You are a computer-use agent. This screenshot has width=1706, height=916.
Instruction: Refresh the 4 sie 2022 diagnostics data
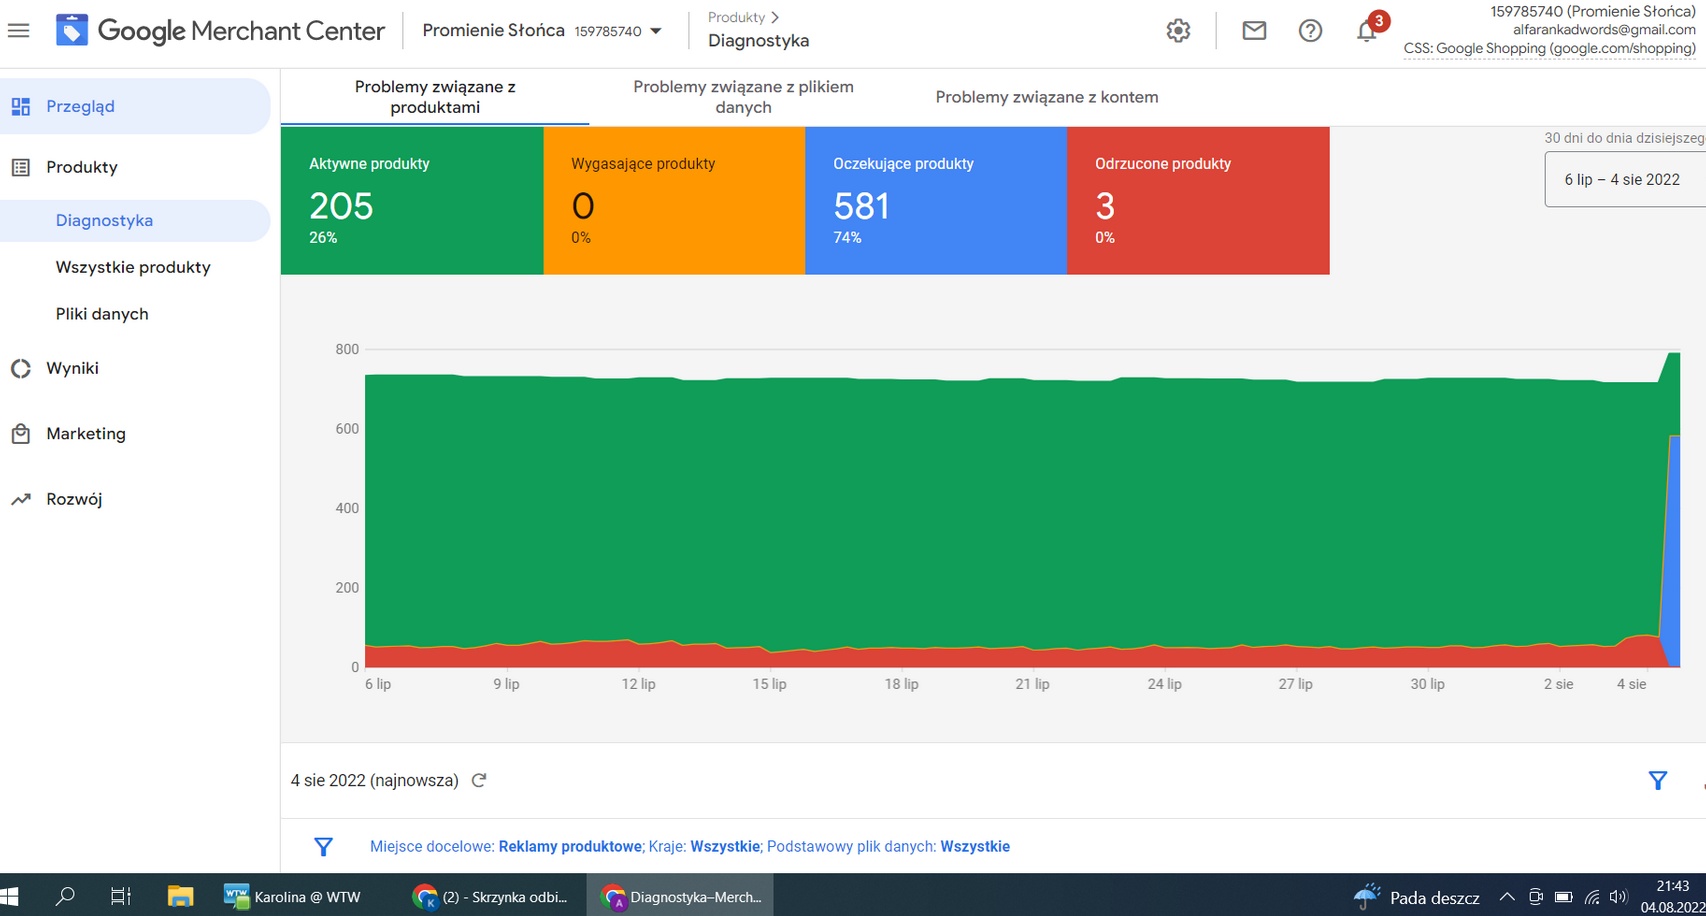(x=479, y=780)
